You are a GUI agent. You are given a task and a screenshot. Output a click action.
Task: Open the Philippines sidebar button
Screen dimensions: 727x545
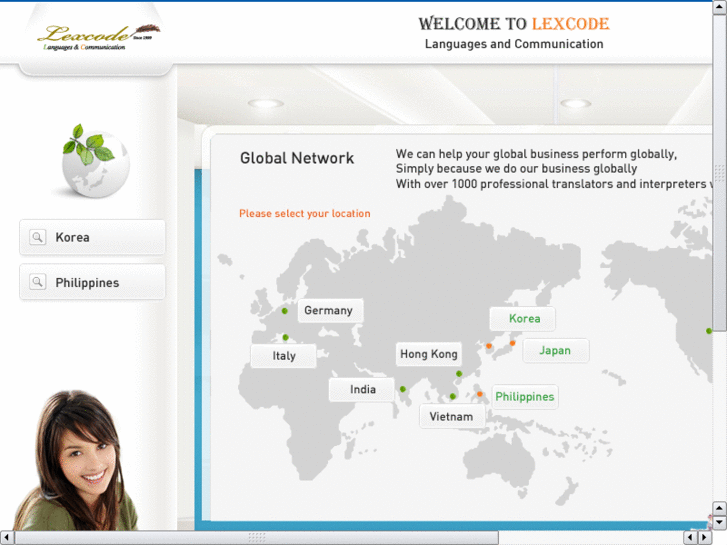click(92, 282)
